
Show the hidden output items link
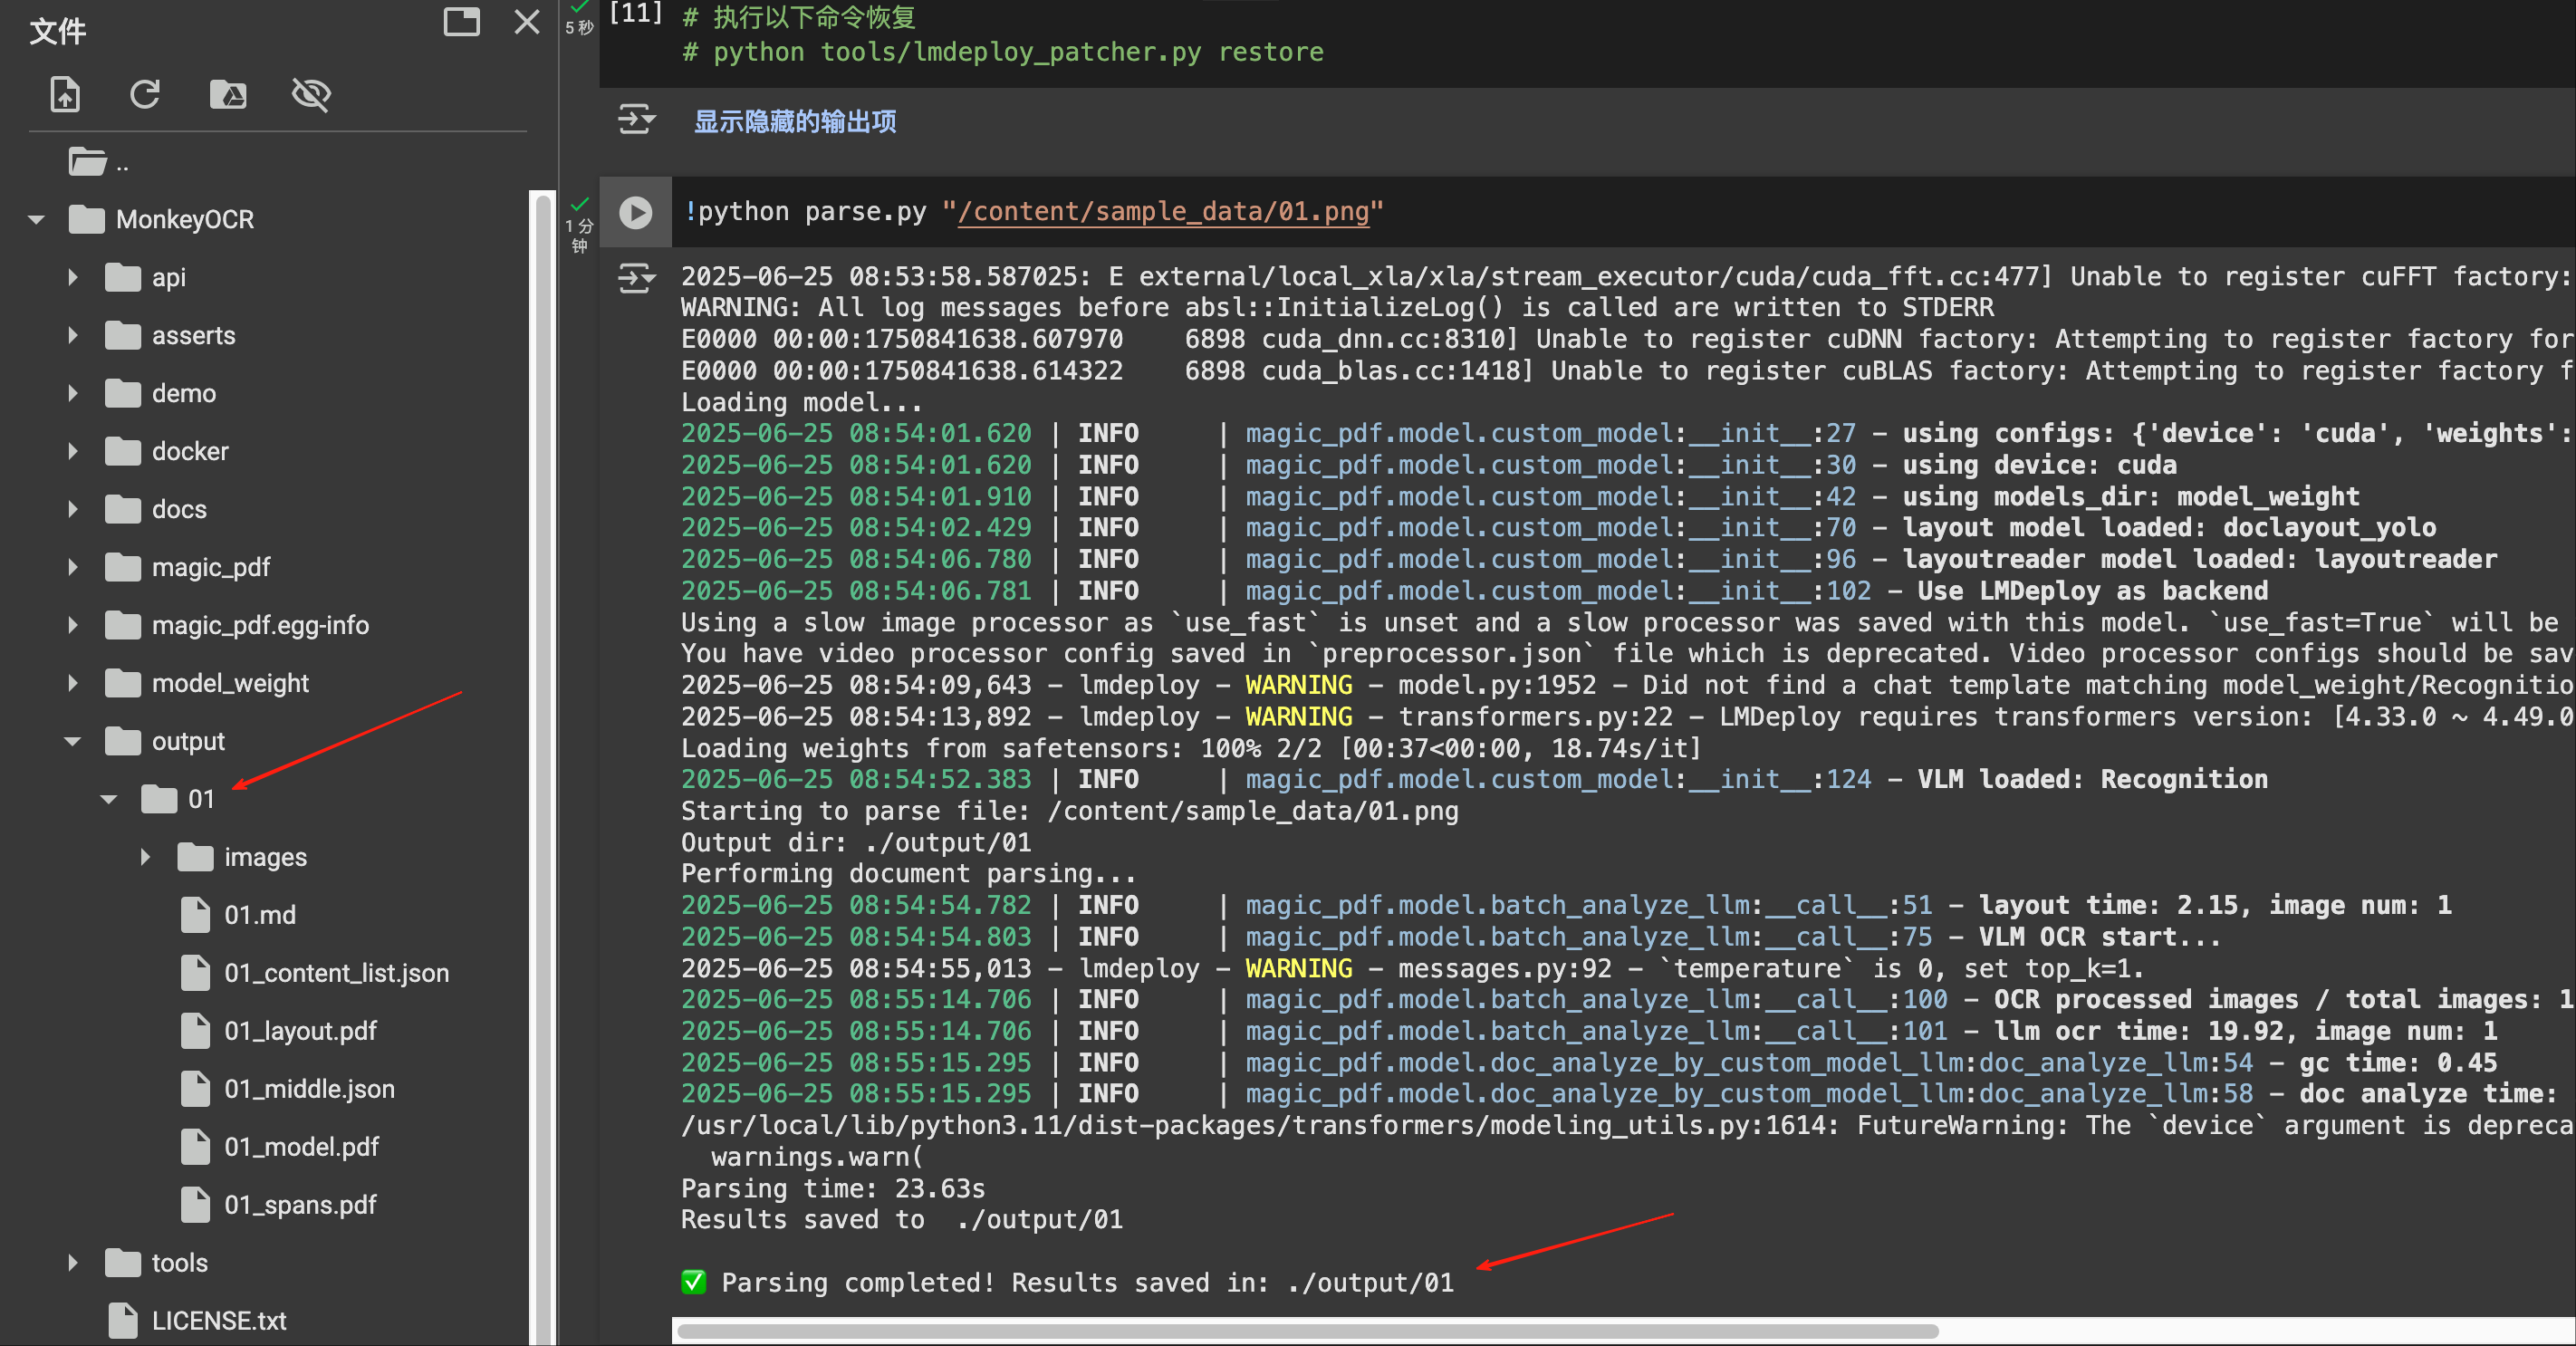795,121
